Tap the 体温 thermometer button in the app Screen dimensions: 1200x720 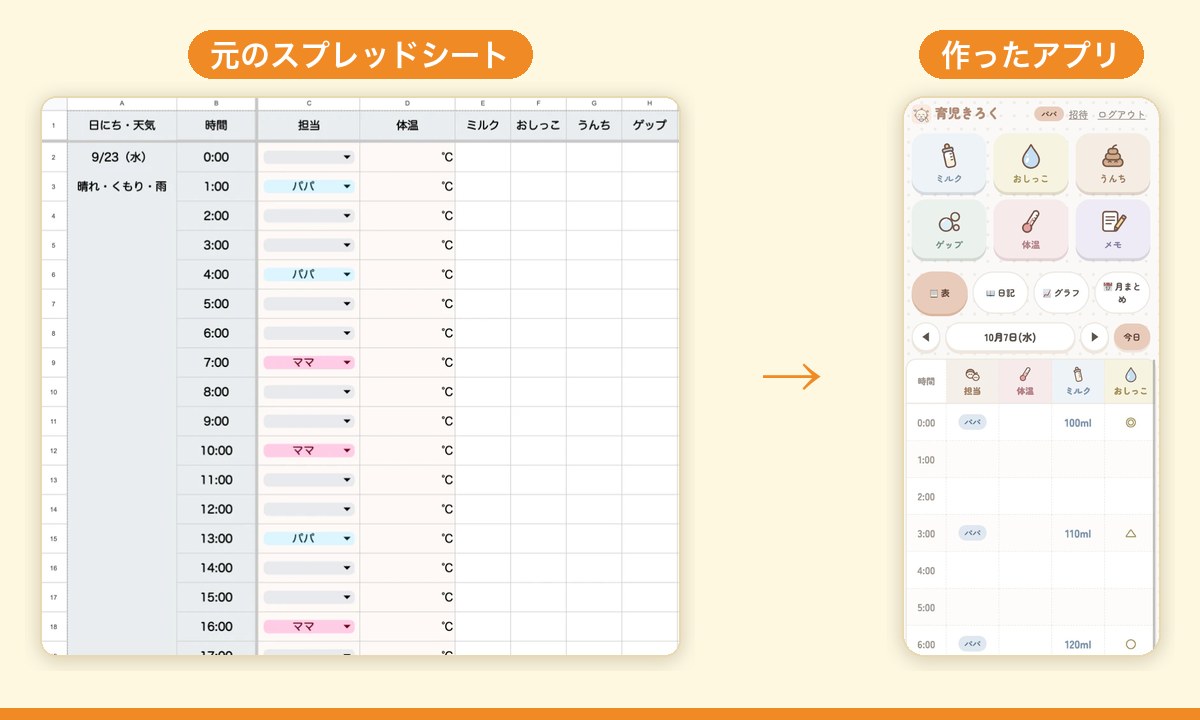1031,230
